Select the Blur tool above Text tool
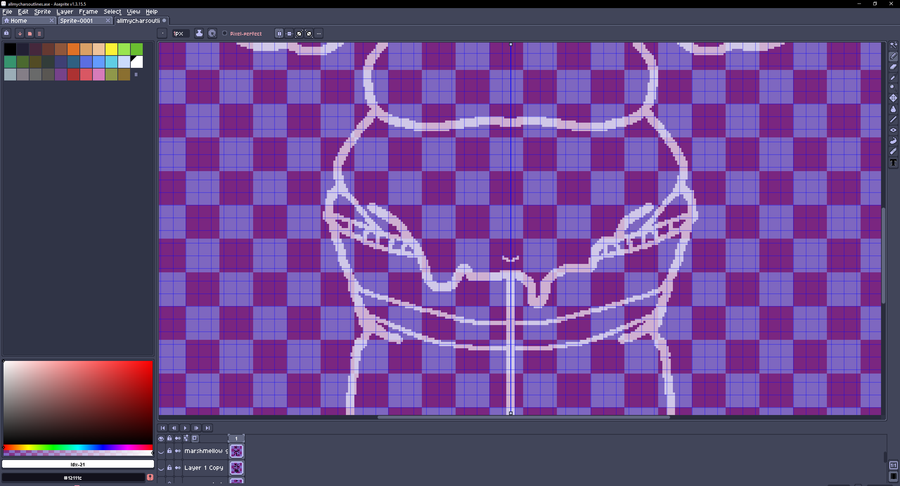Viewport: 900px width, 486px height. [x=893, y=152]
